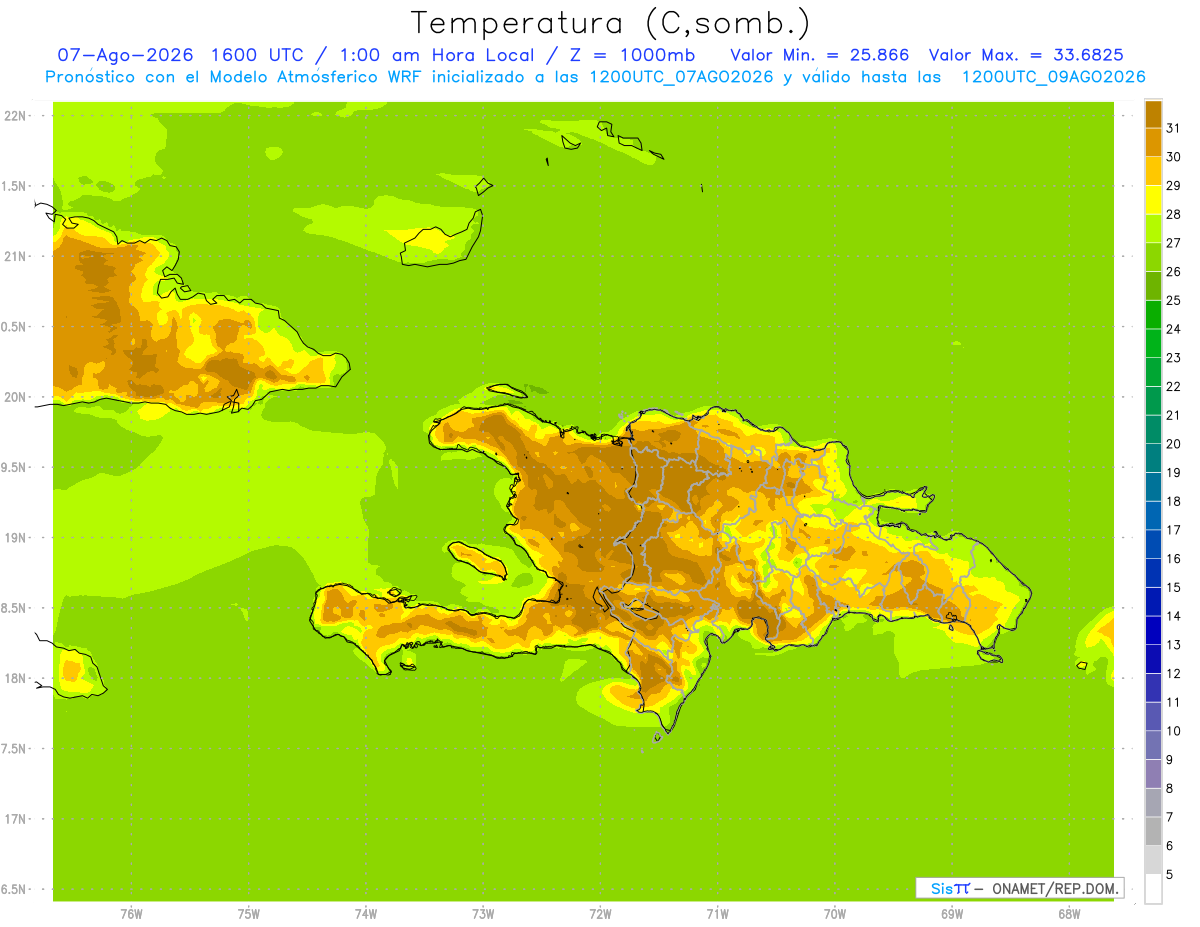Viewport: 1200px width, 927px height.
Task: Select the date text "07-Ago-2026"
Action: pos(125,55)
